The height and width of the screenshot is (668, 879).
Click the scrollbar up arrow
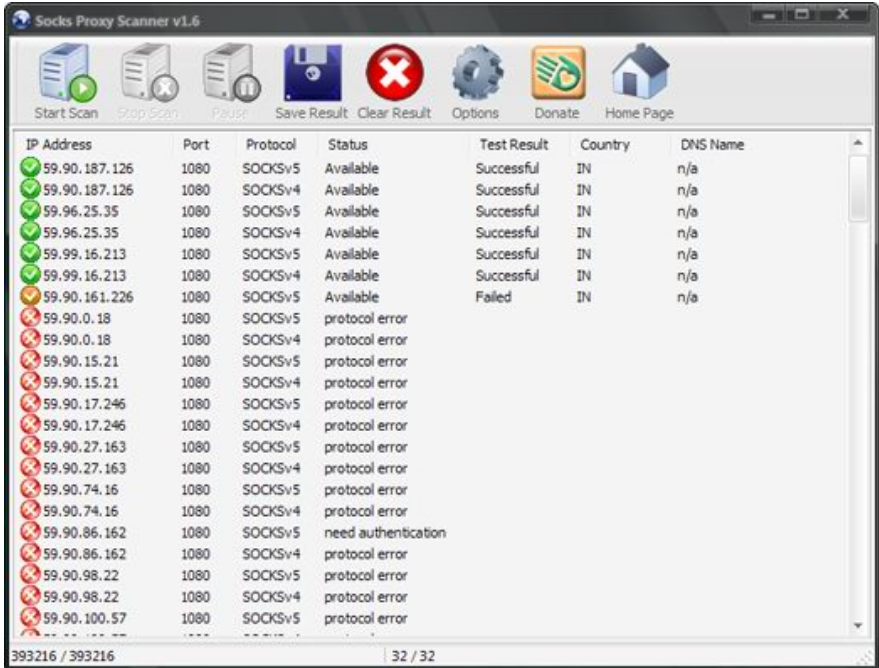858,145
